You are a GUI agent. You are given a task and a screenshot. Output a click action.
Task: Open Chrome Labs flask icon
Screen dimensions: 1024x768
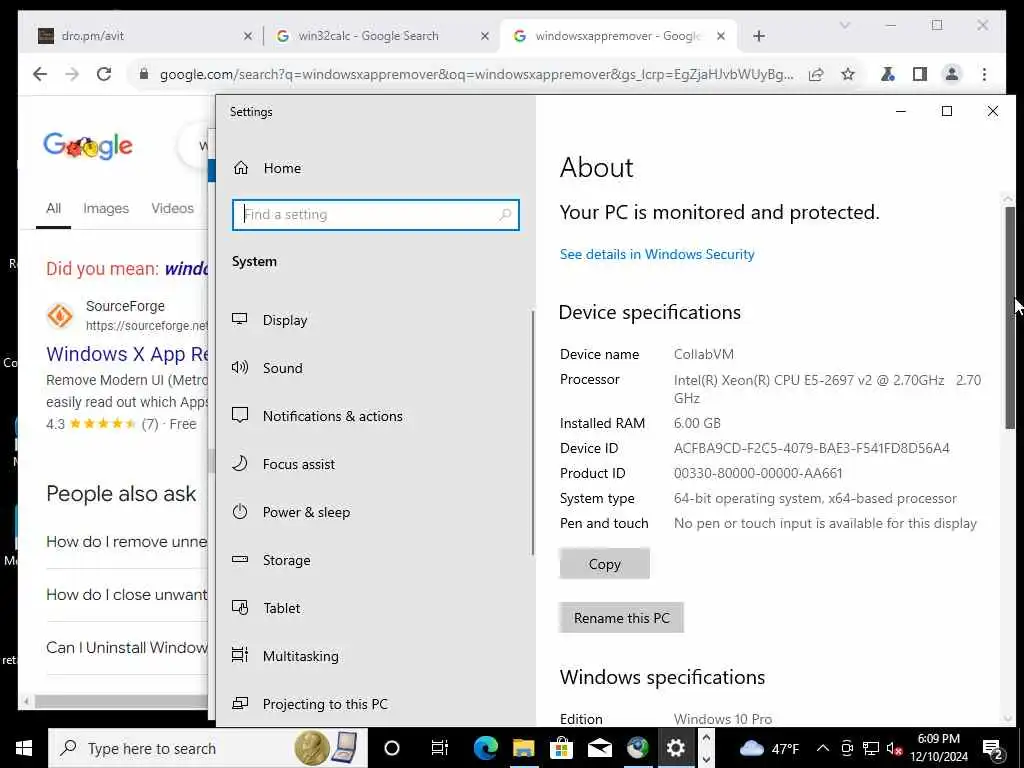pyautogui.click(x=888, y=74)
